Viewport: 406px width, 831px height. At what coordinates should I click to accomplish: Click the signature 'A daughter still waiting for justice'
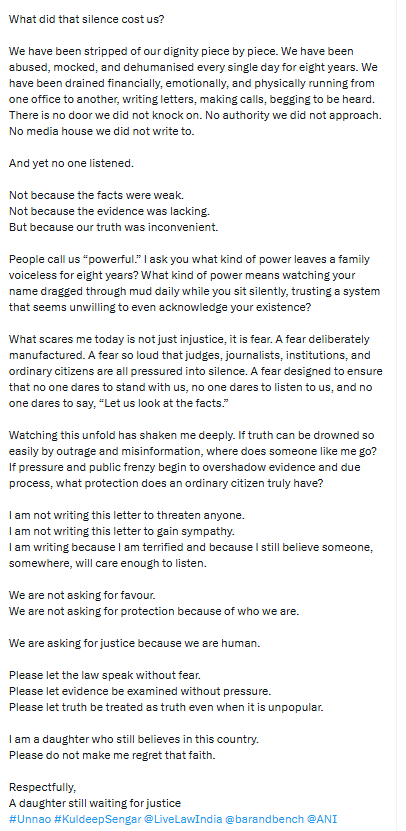pos(95,803)
